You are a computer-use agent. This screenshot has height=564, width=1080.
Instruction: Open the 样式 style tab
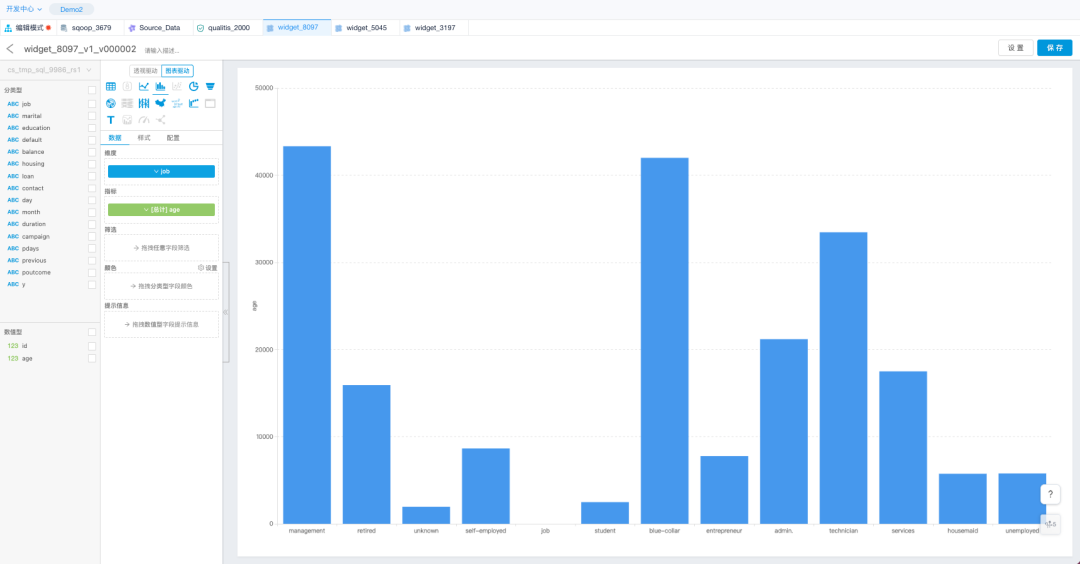[x=144, y=138]
